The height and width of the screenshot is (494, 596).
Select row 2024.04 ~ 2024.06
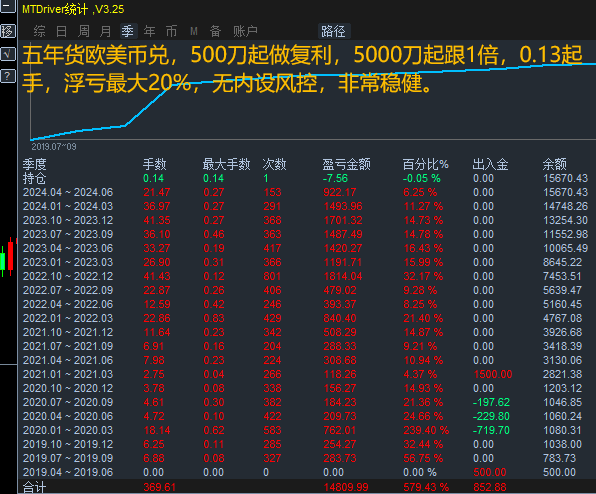(x=306, y=192)
